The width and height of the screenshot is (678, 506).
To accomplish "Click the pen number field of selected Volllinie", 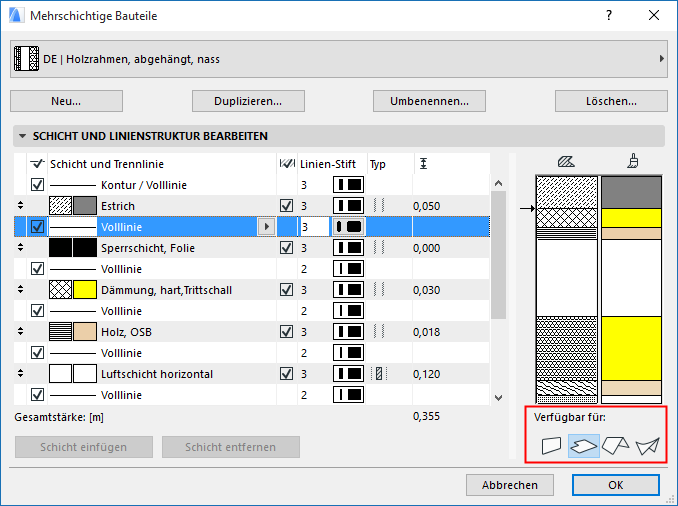I will tap(314, 227).
